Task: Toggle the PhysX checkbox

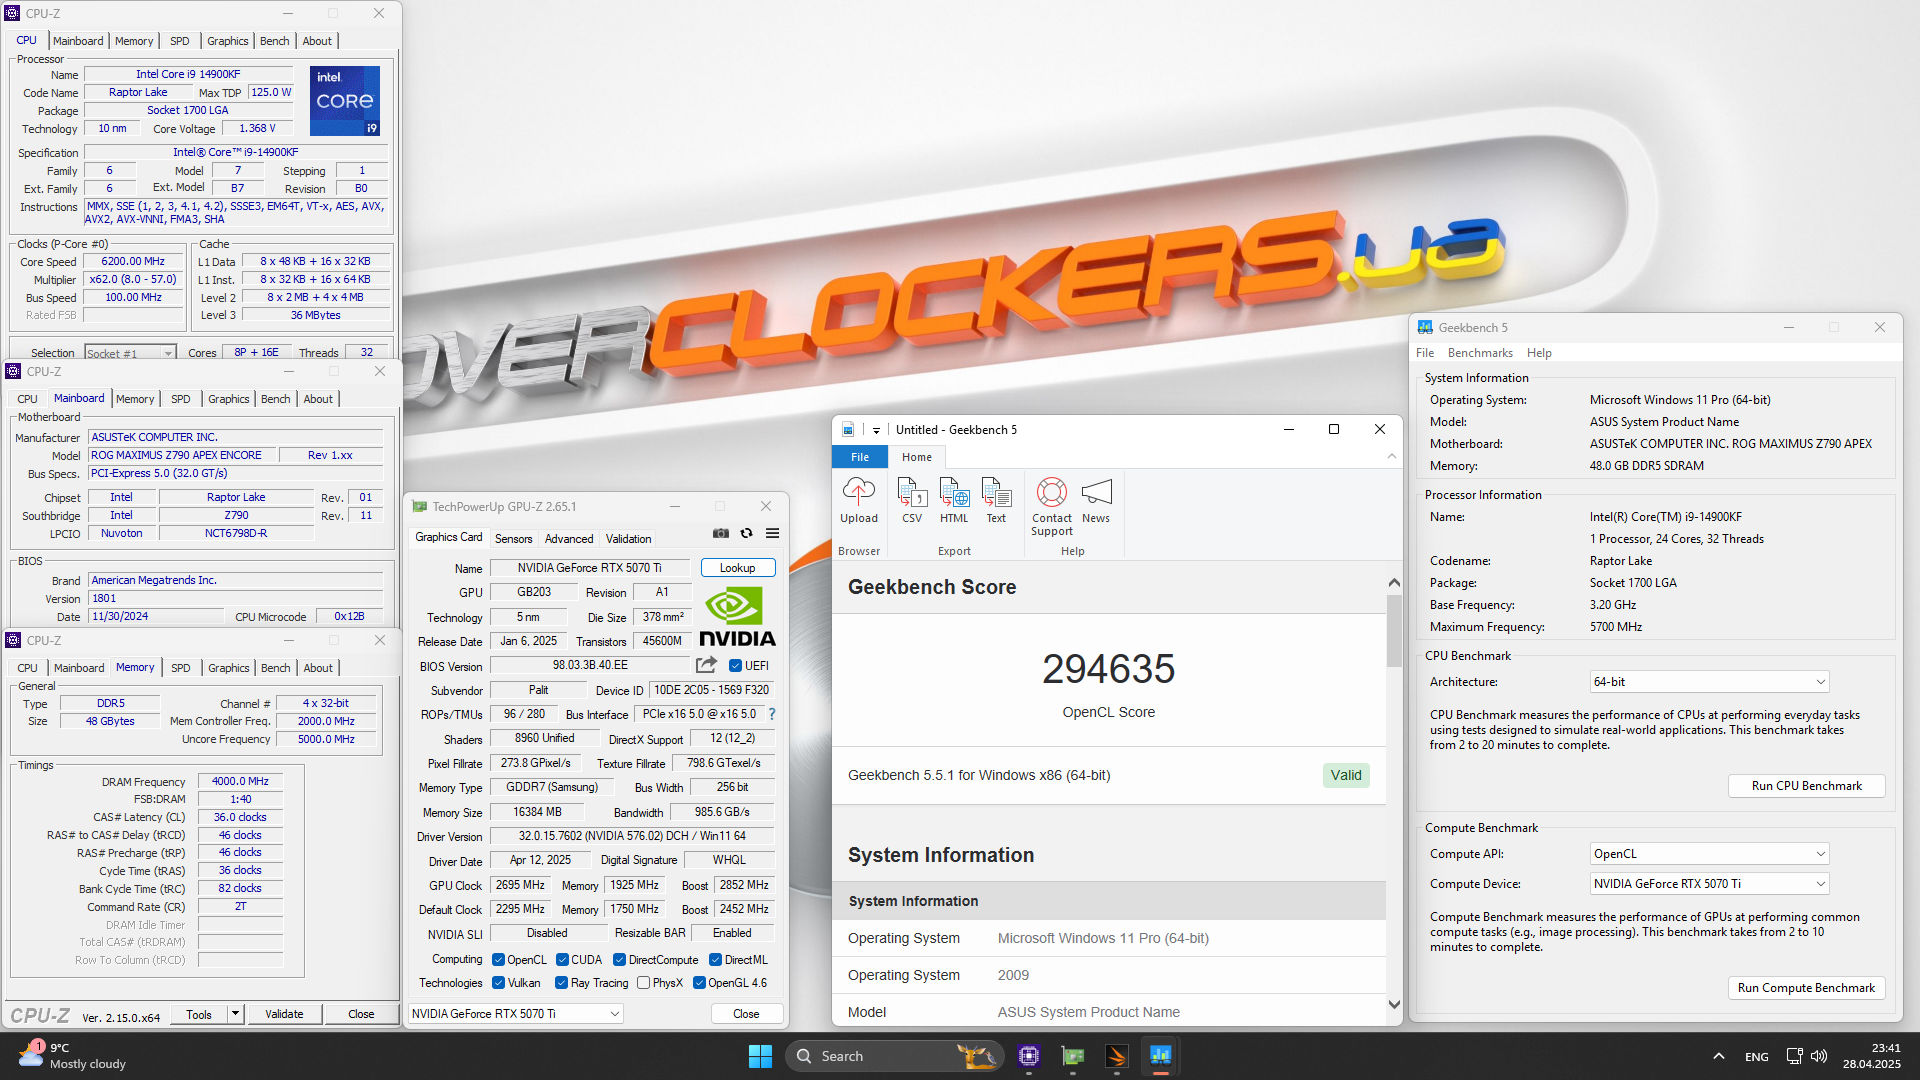Action: pos(643,983)
